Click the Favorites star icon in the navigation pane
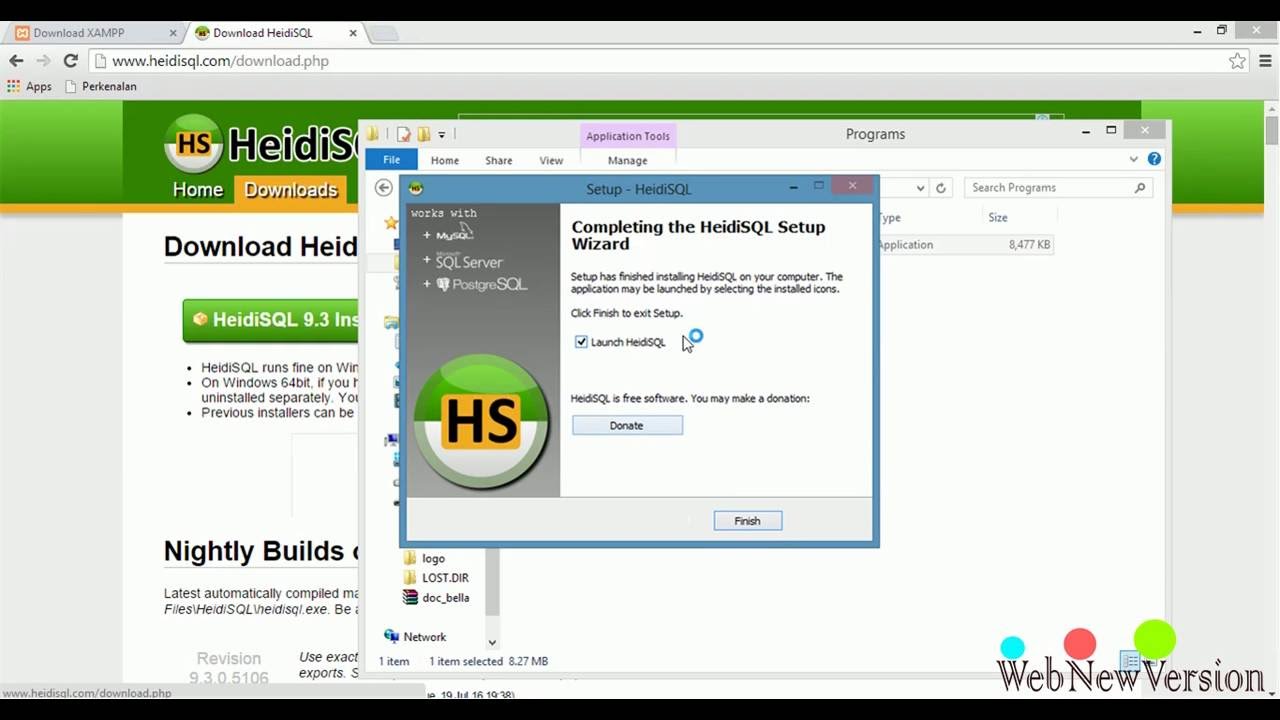 coord(391,223)
